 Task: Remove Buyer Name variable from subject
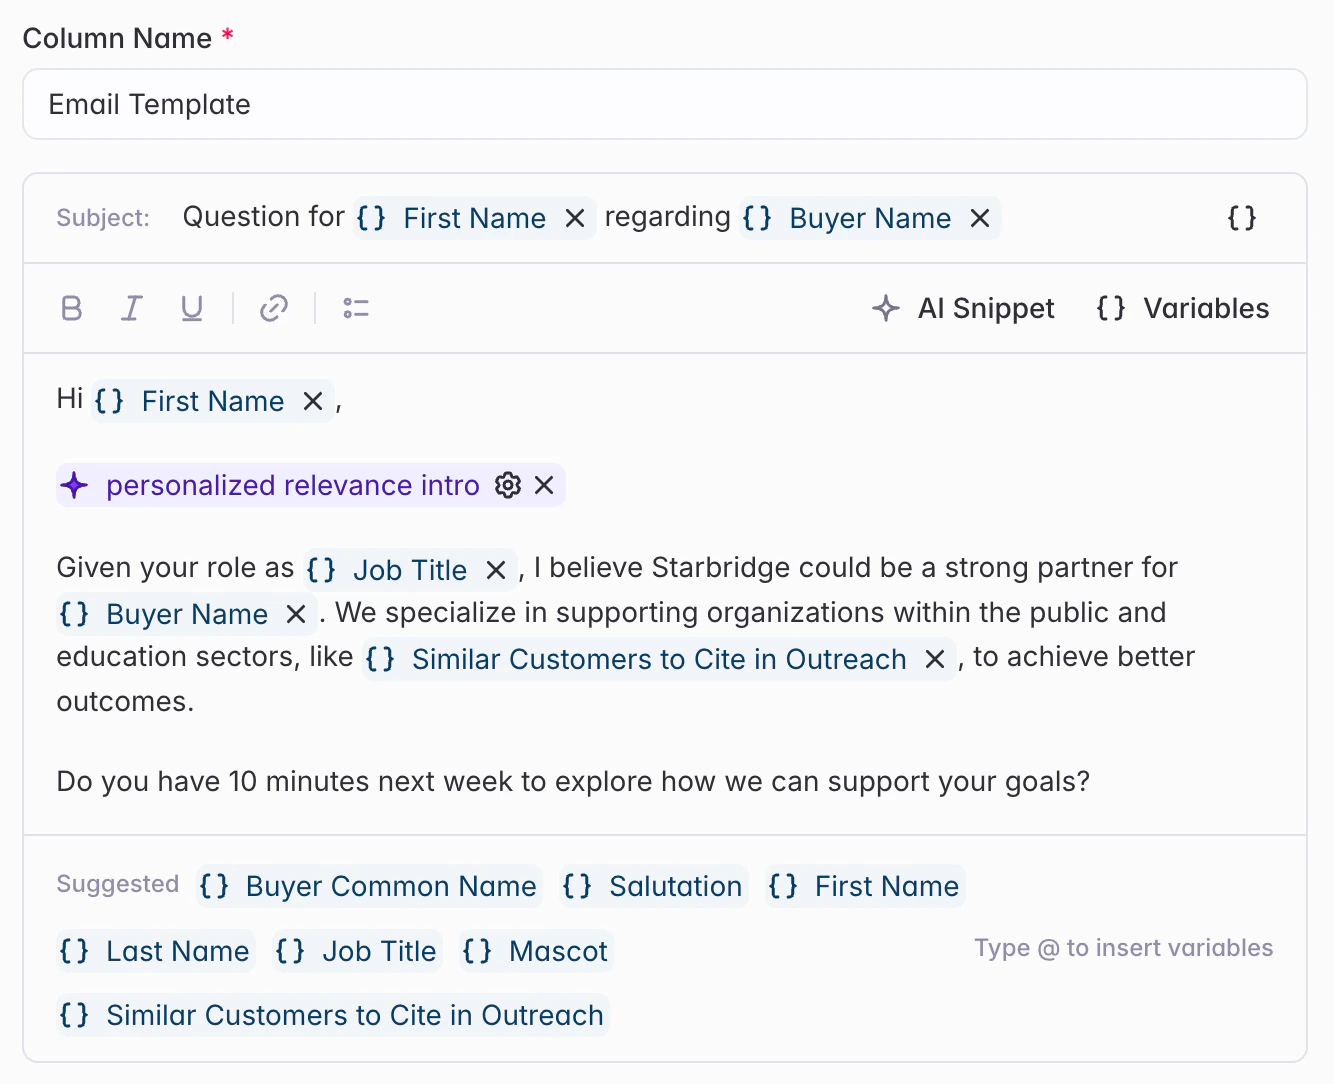(x=980, y=218)
